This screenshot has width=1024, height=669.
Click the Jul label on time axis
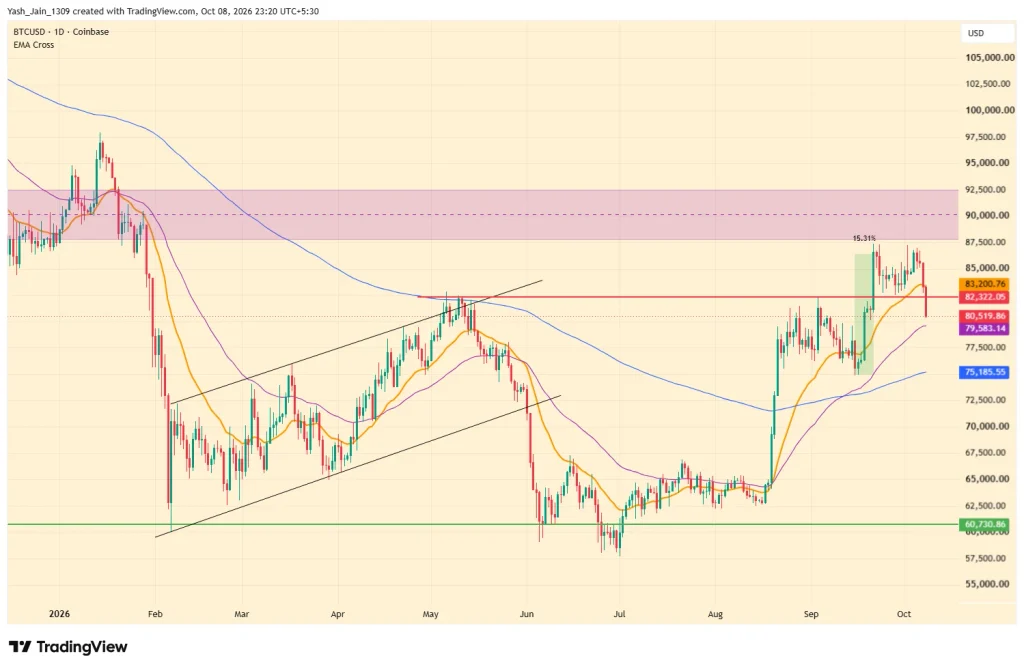[x=620, y=614]
